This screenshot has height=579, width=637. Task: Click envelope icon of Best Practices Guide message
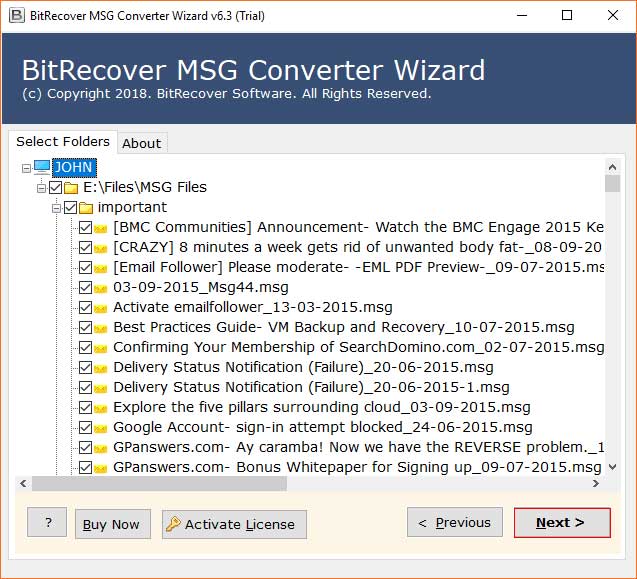[100, 328]
